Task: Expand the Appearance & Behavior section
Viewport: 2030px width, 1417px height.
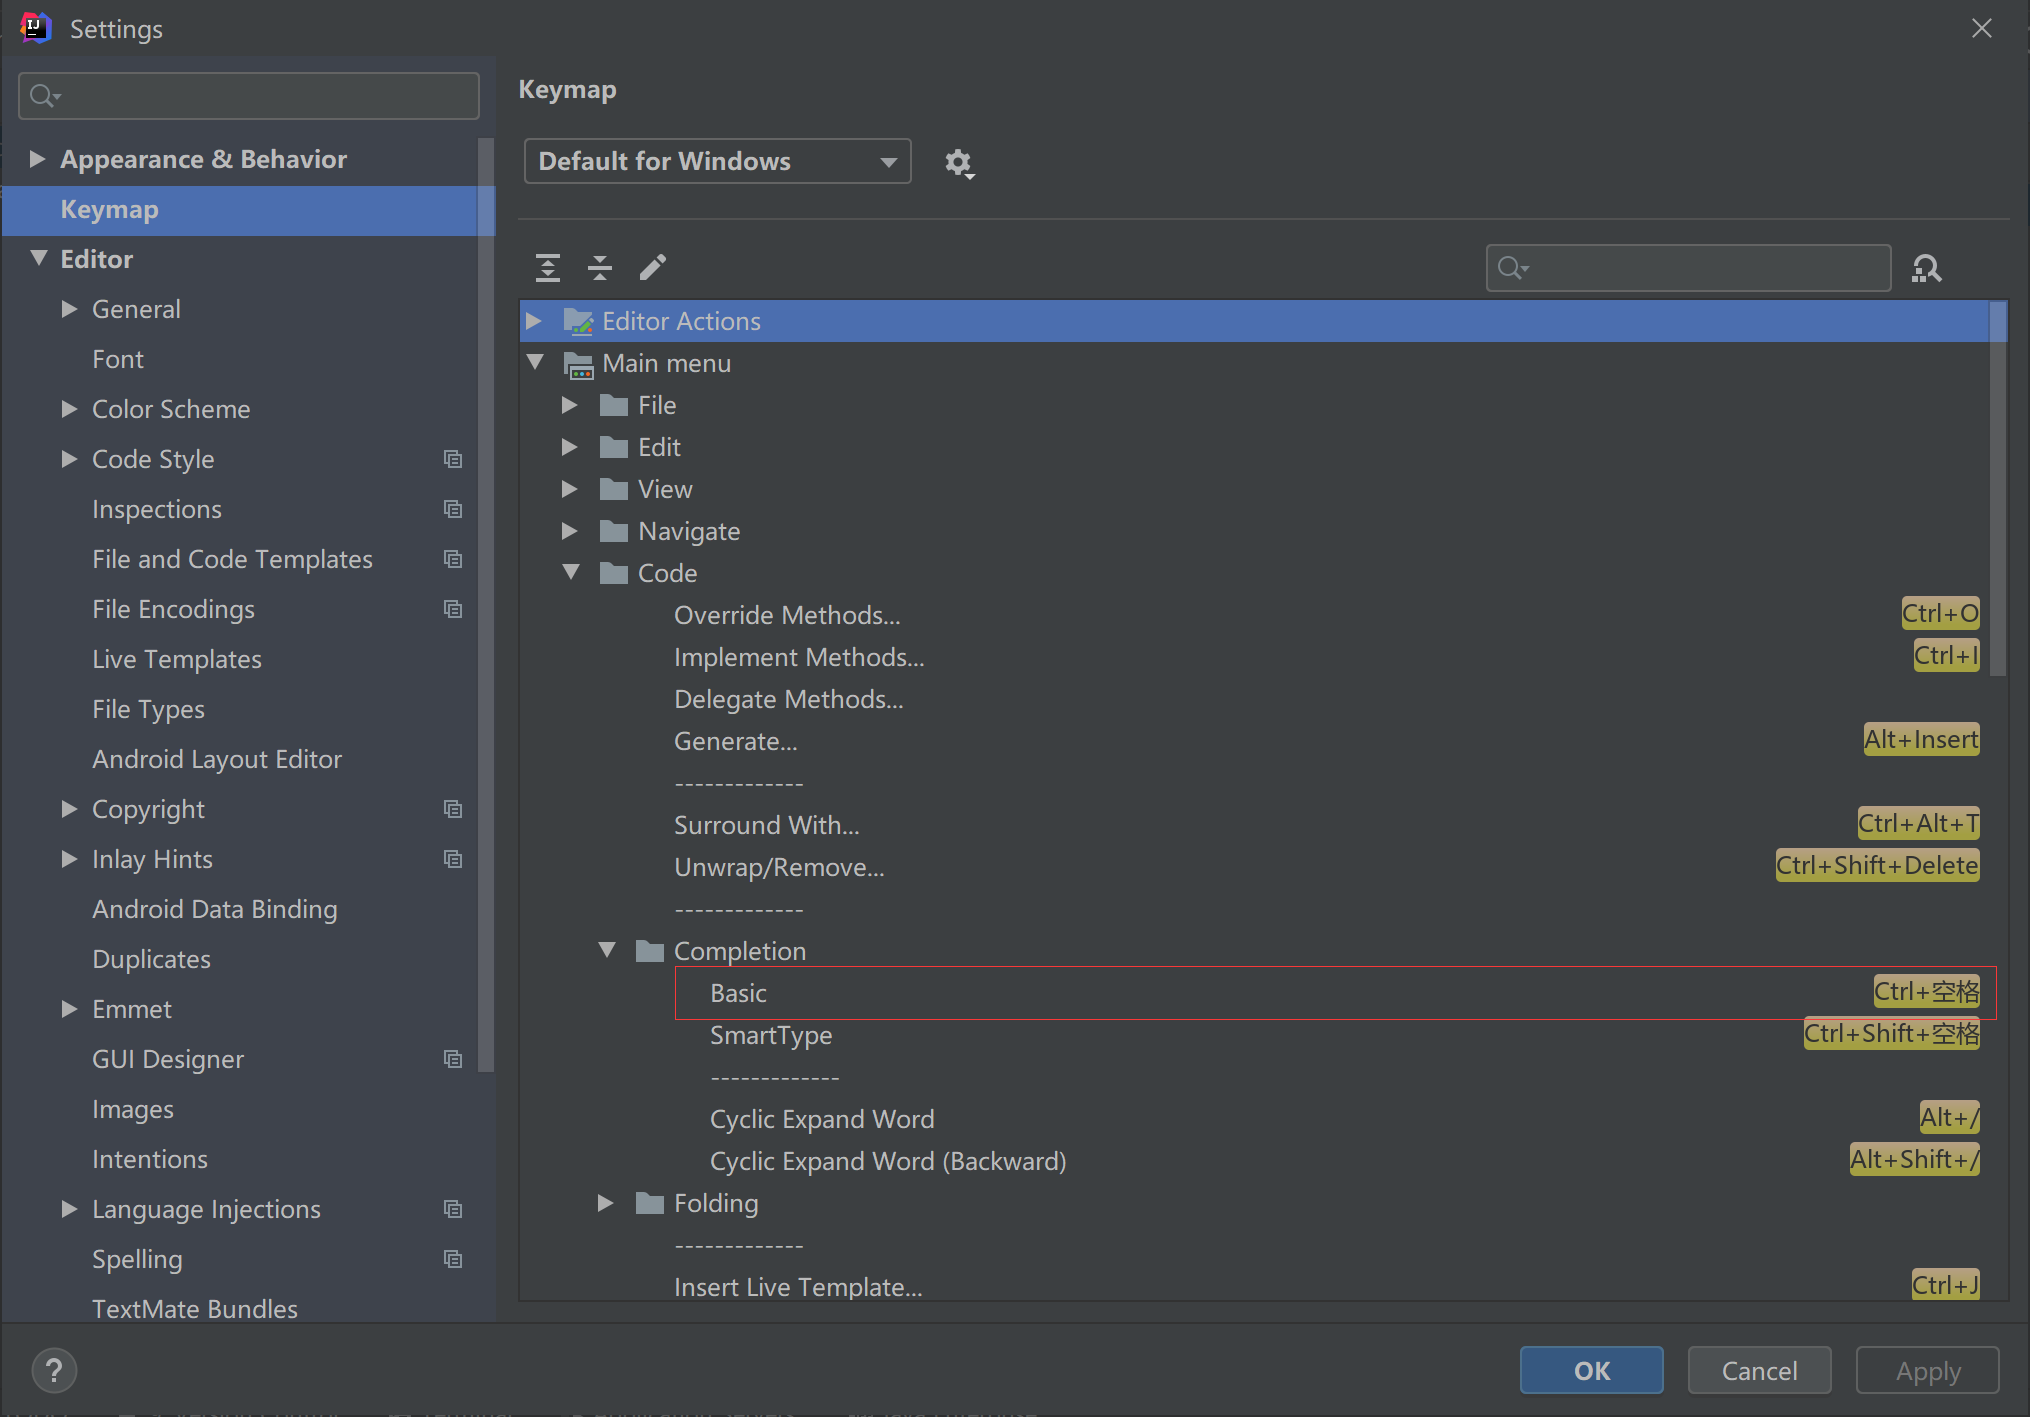Action: click(x=37, y=159)
